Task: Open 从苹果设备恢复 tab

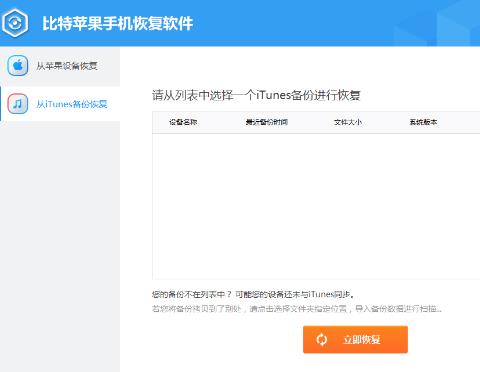Action: 60,66
